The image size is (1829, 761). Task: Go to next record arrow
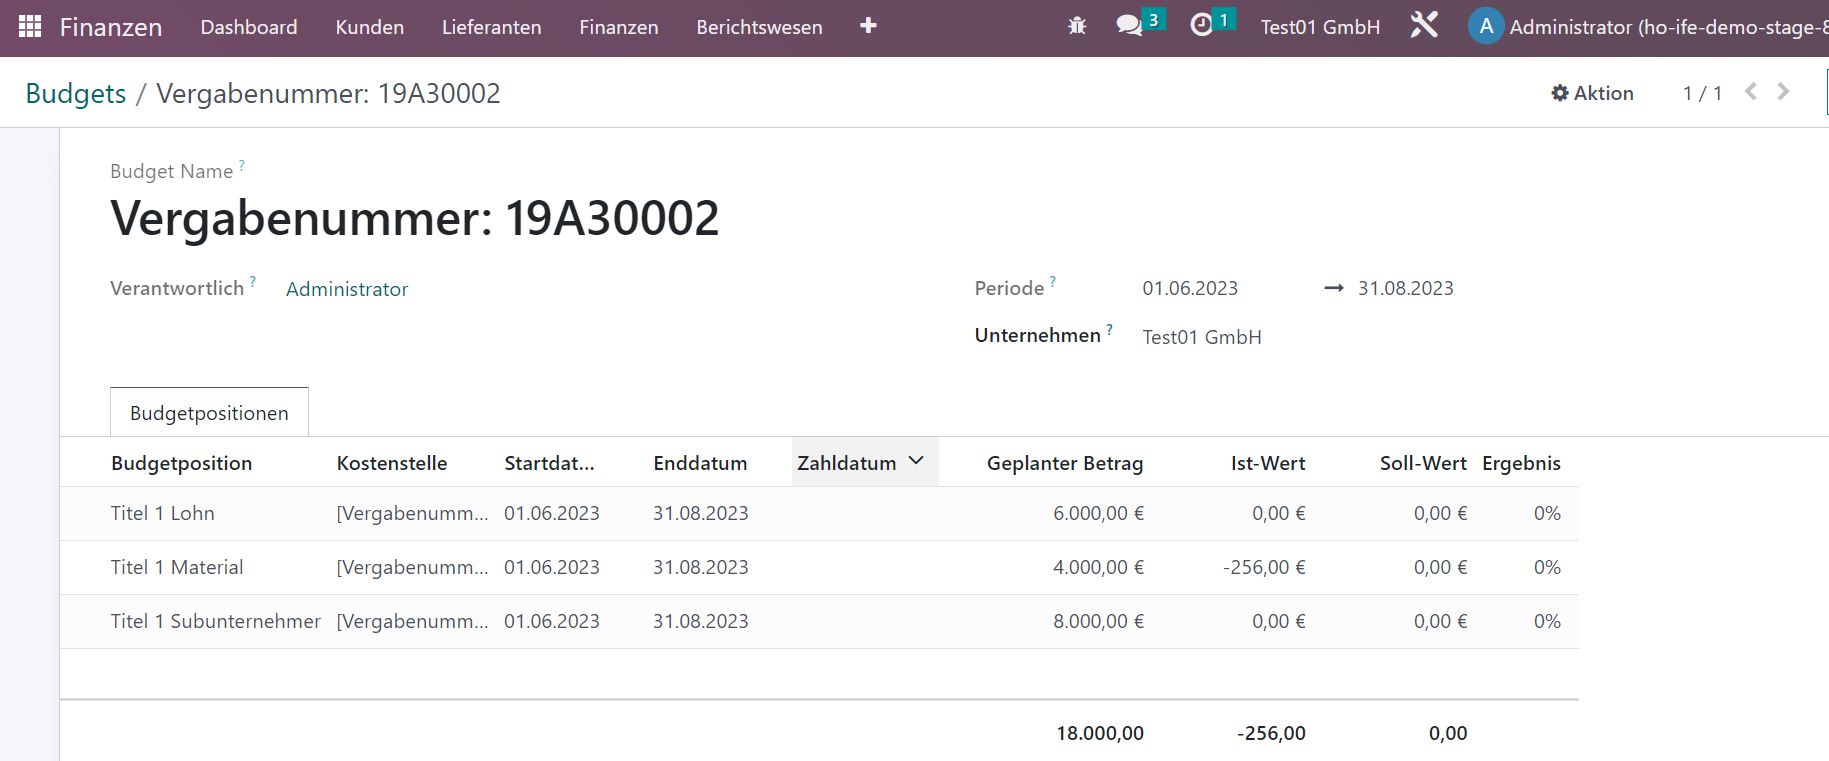point(1783,92)
